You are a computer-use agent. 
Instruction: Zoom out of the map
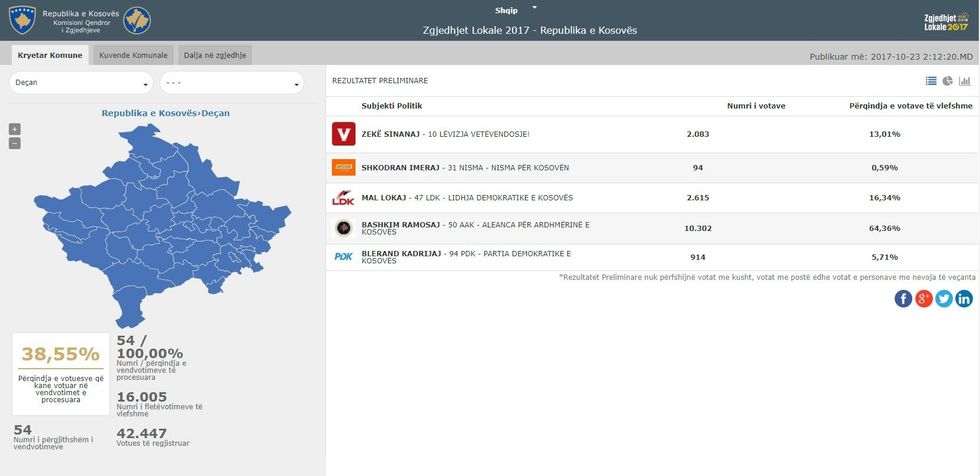click(x=14, y=143)
